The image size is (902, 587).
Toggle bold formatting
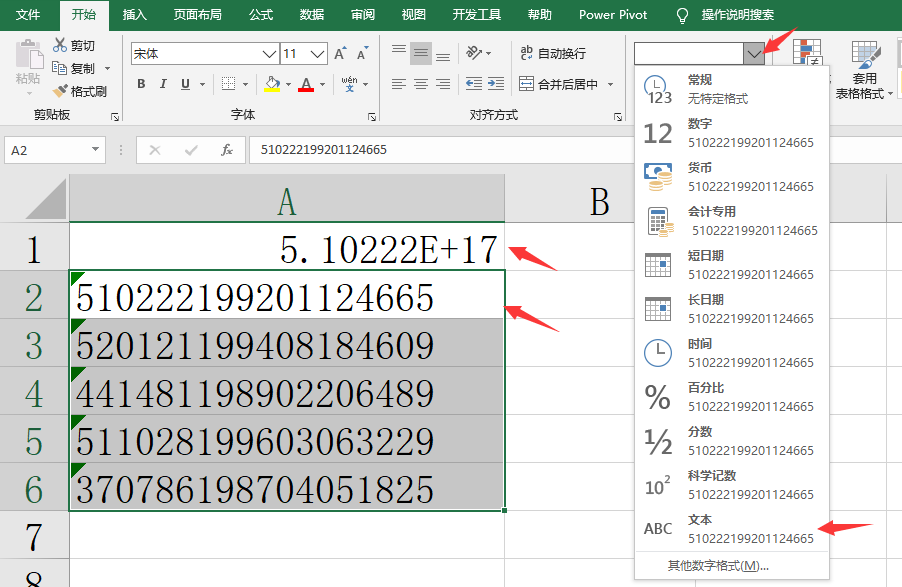pos(141,84)
